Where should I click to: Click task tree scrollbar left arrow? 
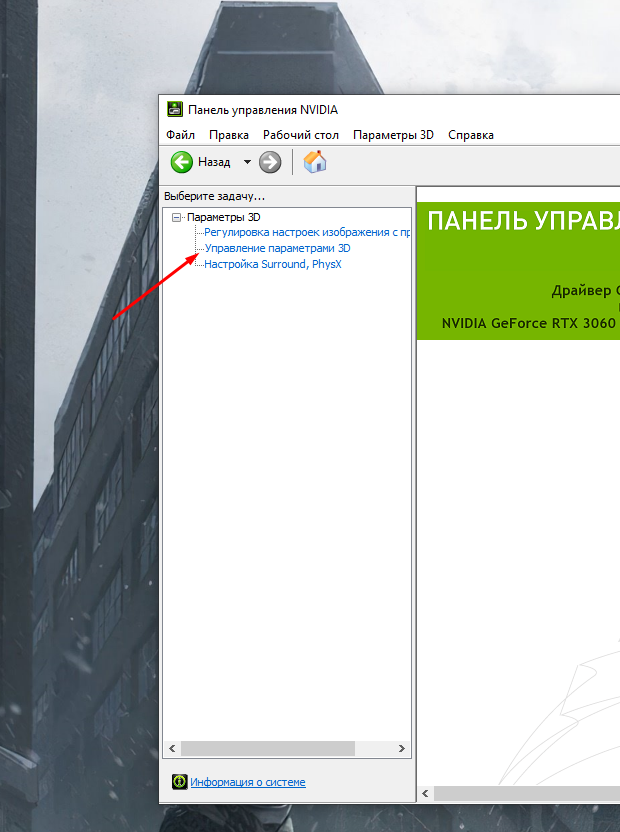[x=172, y=748]
